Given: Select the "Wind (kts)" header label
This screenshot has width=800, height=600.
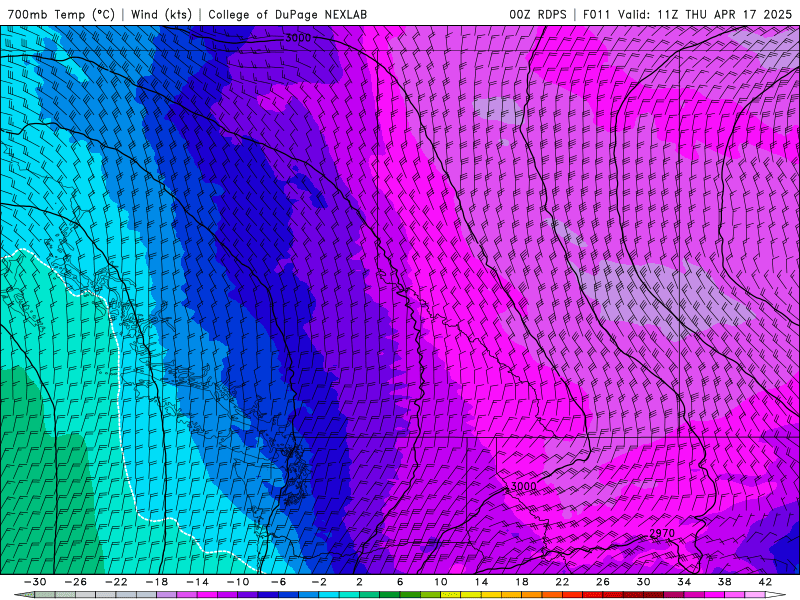Looking at the screenshot, I should (161, 14).
